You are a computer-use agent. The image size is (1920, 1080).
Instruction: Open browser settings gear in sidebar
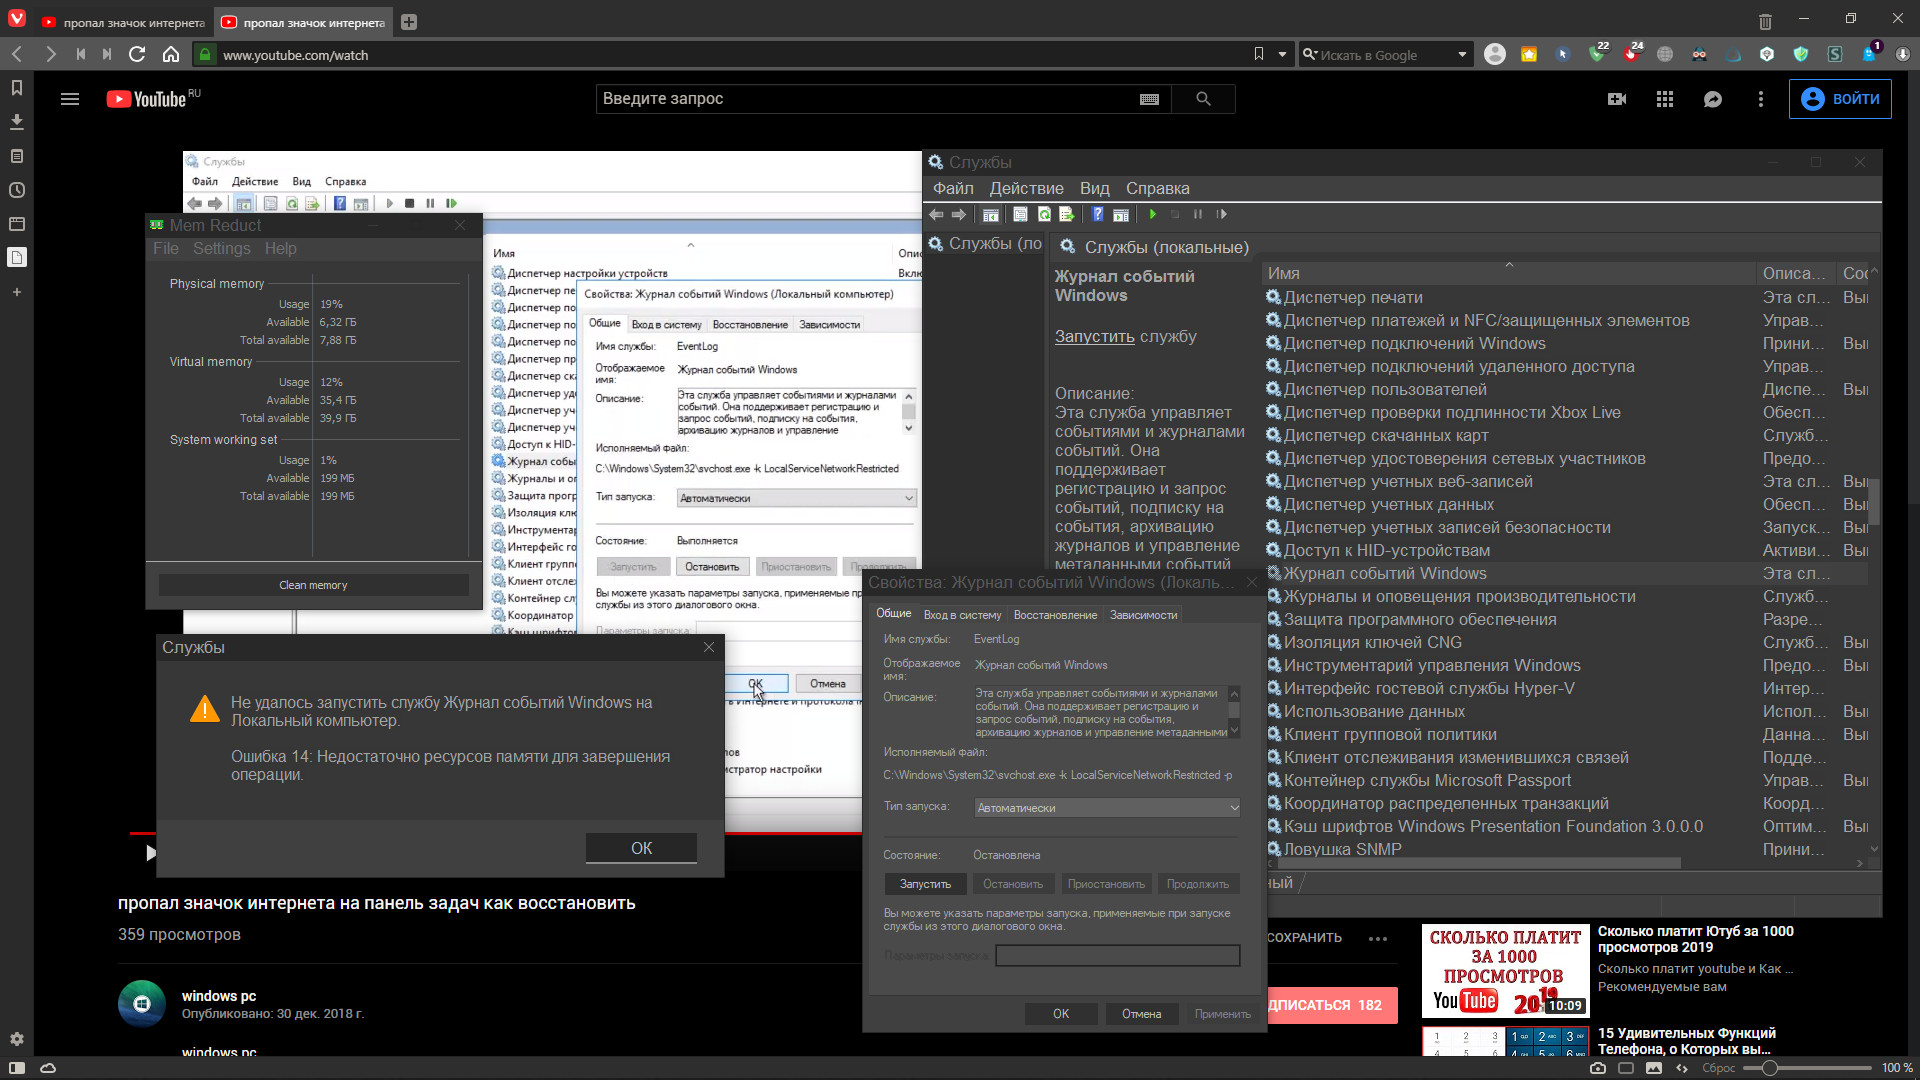16,1039
